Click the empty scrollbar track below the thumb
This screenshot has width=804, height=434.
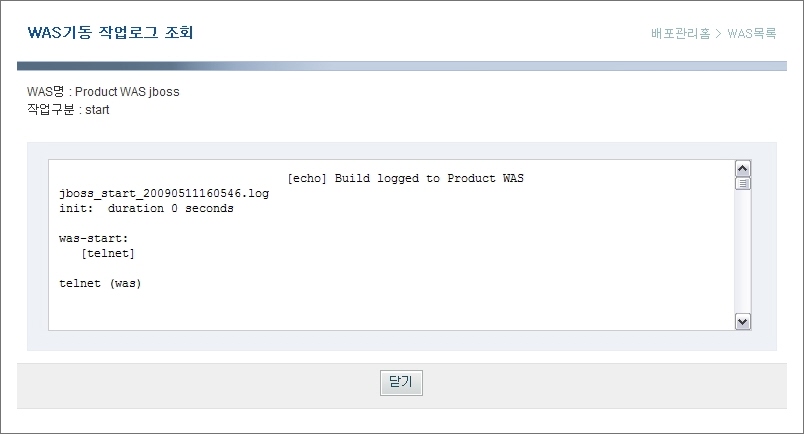coord(742,250)
